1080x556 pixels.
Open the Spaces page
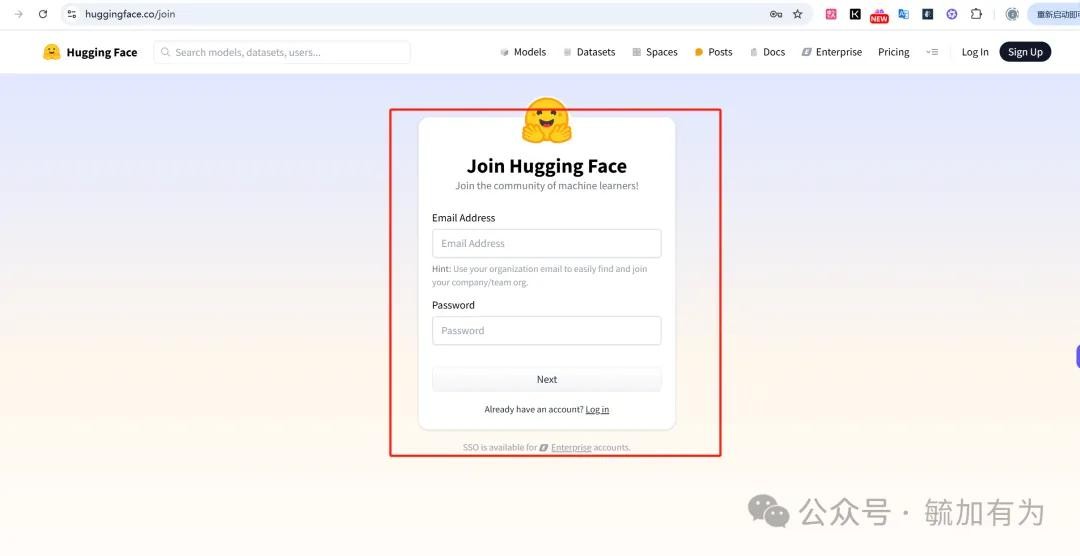pyautogui.click(x=654, y=52)
